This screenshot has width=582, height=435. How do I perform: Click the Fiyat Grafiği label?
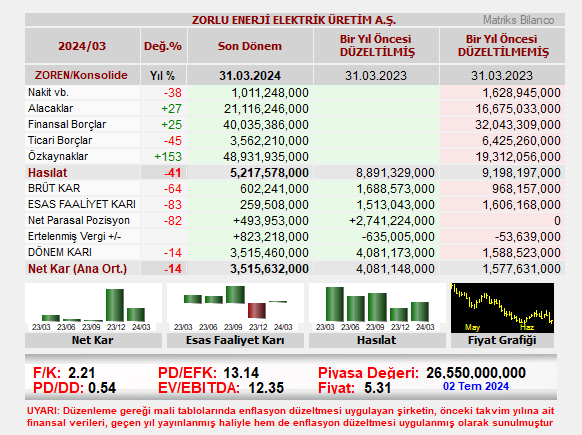coord(502,340)
